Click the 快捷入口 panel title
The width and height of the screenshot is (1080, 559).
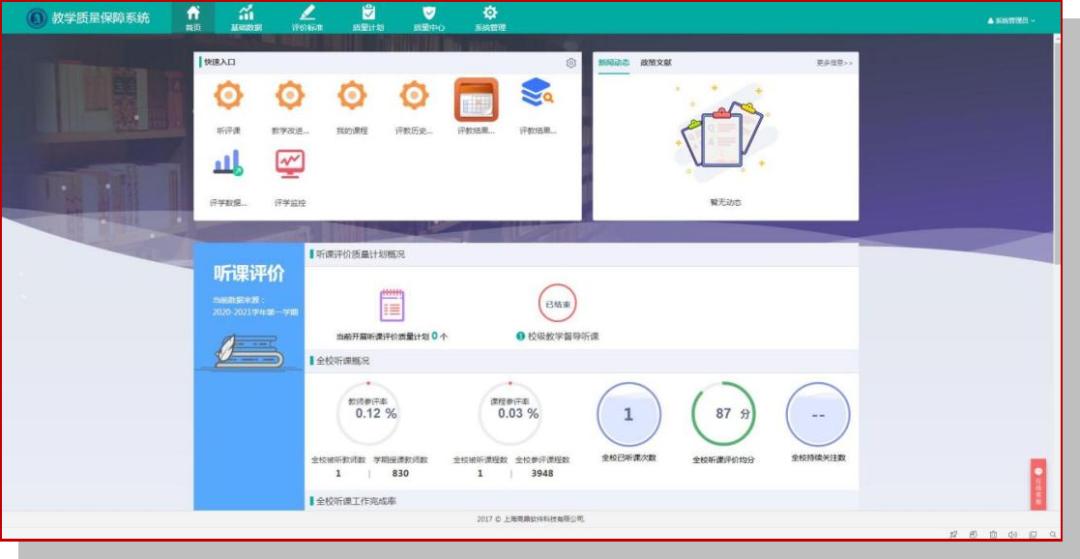[x=220, y=63]
